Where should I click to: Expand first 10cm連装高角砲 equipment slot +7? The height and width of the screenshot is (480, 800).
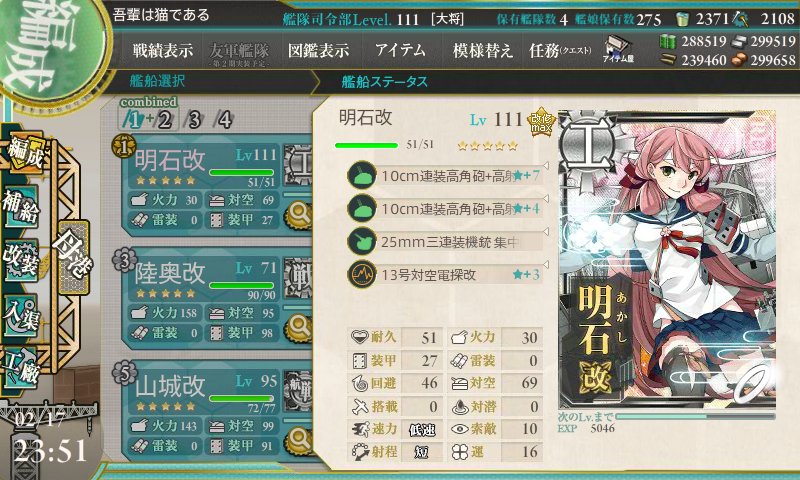point(445,175)
